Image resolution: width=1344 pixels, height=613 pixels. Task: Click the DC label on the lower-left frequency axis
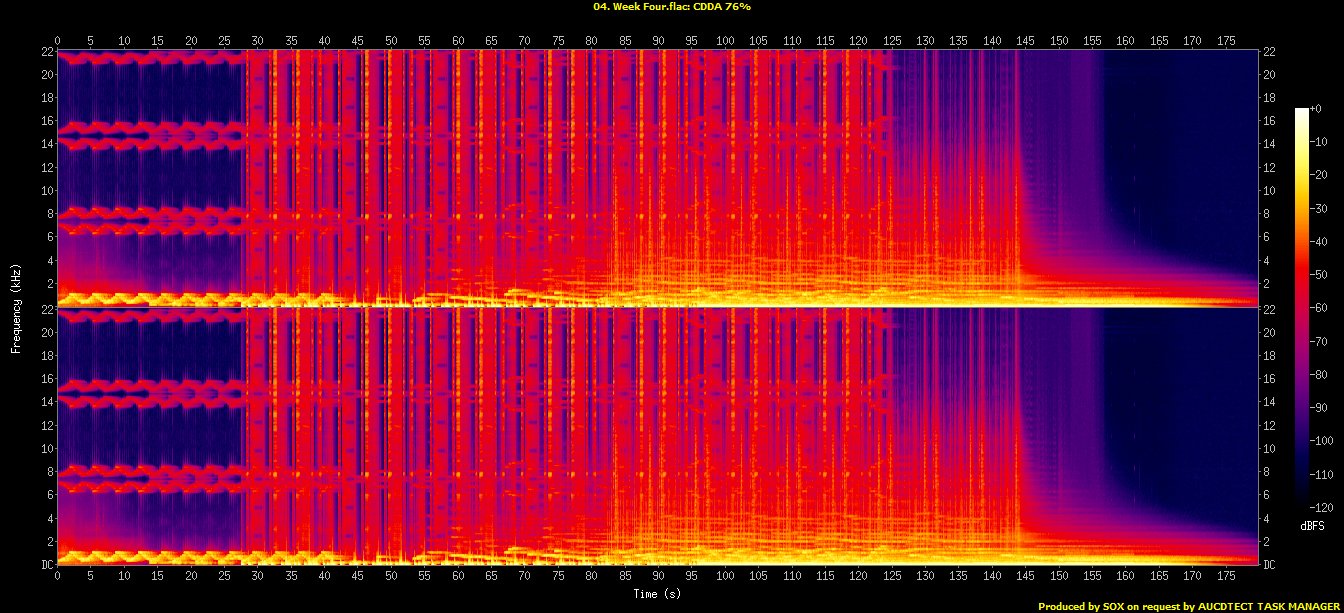click(46, 565)
